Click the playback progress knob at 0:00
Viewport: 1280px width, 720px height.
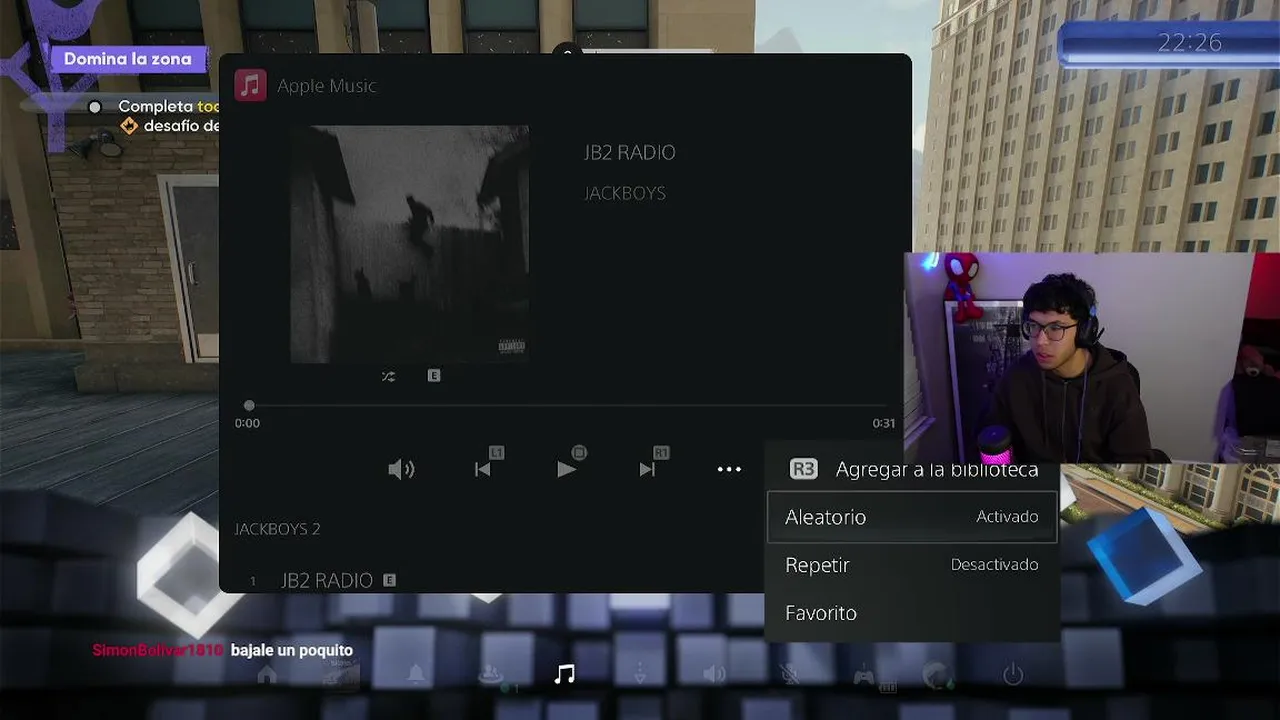tap(249, 405)
